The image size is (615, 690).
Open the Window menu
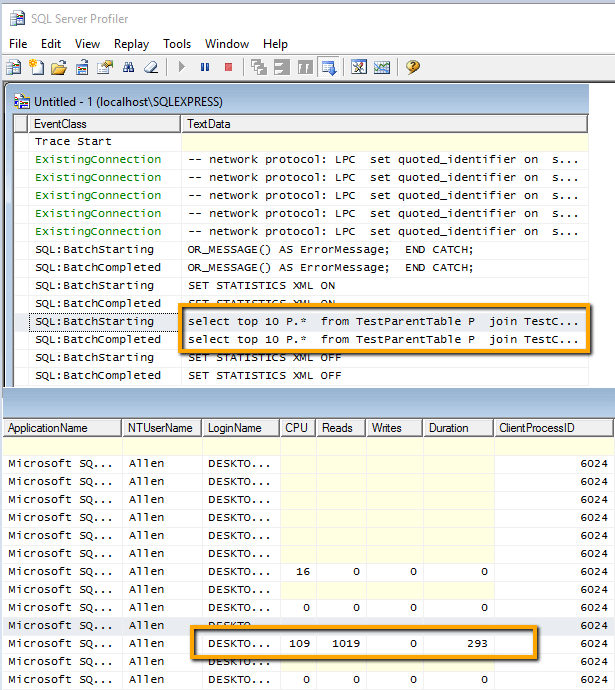[x=227, y=44]
